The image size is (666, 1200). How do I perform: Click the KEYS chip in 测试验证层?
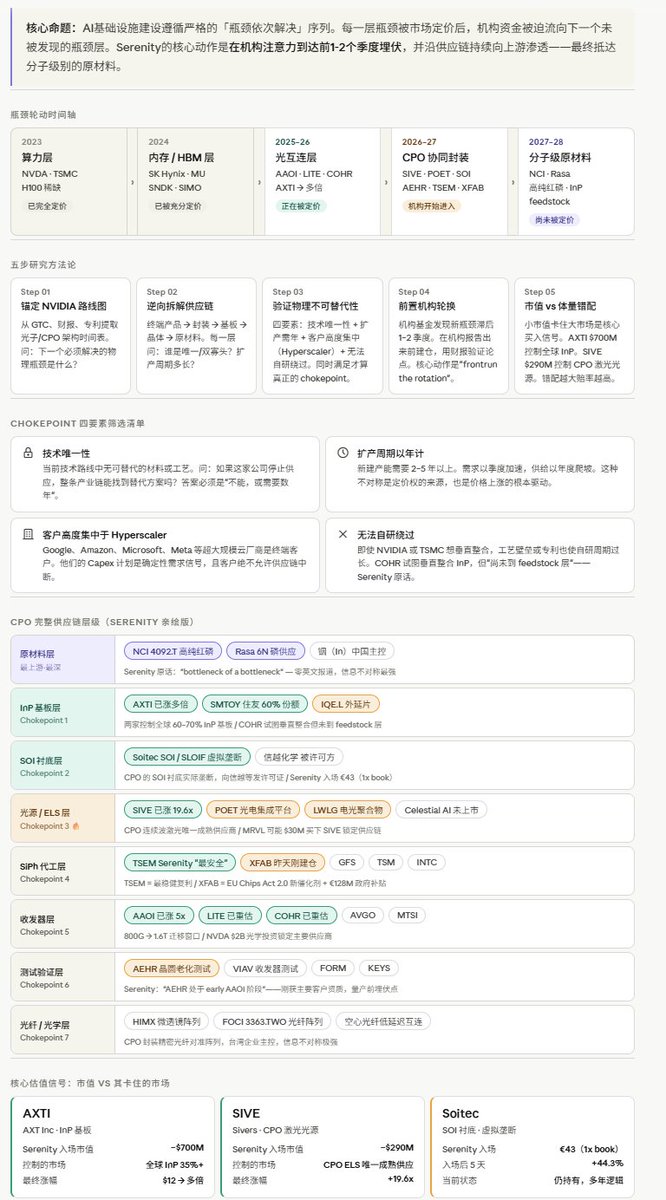(x=378, y=968)
